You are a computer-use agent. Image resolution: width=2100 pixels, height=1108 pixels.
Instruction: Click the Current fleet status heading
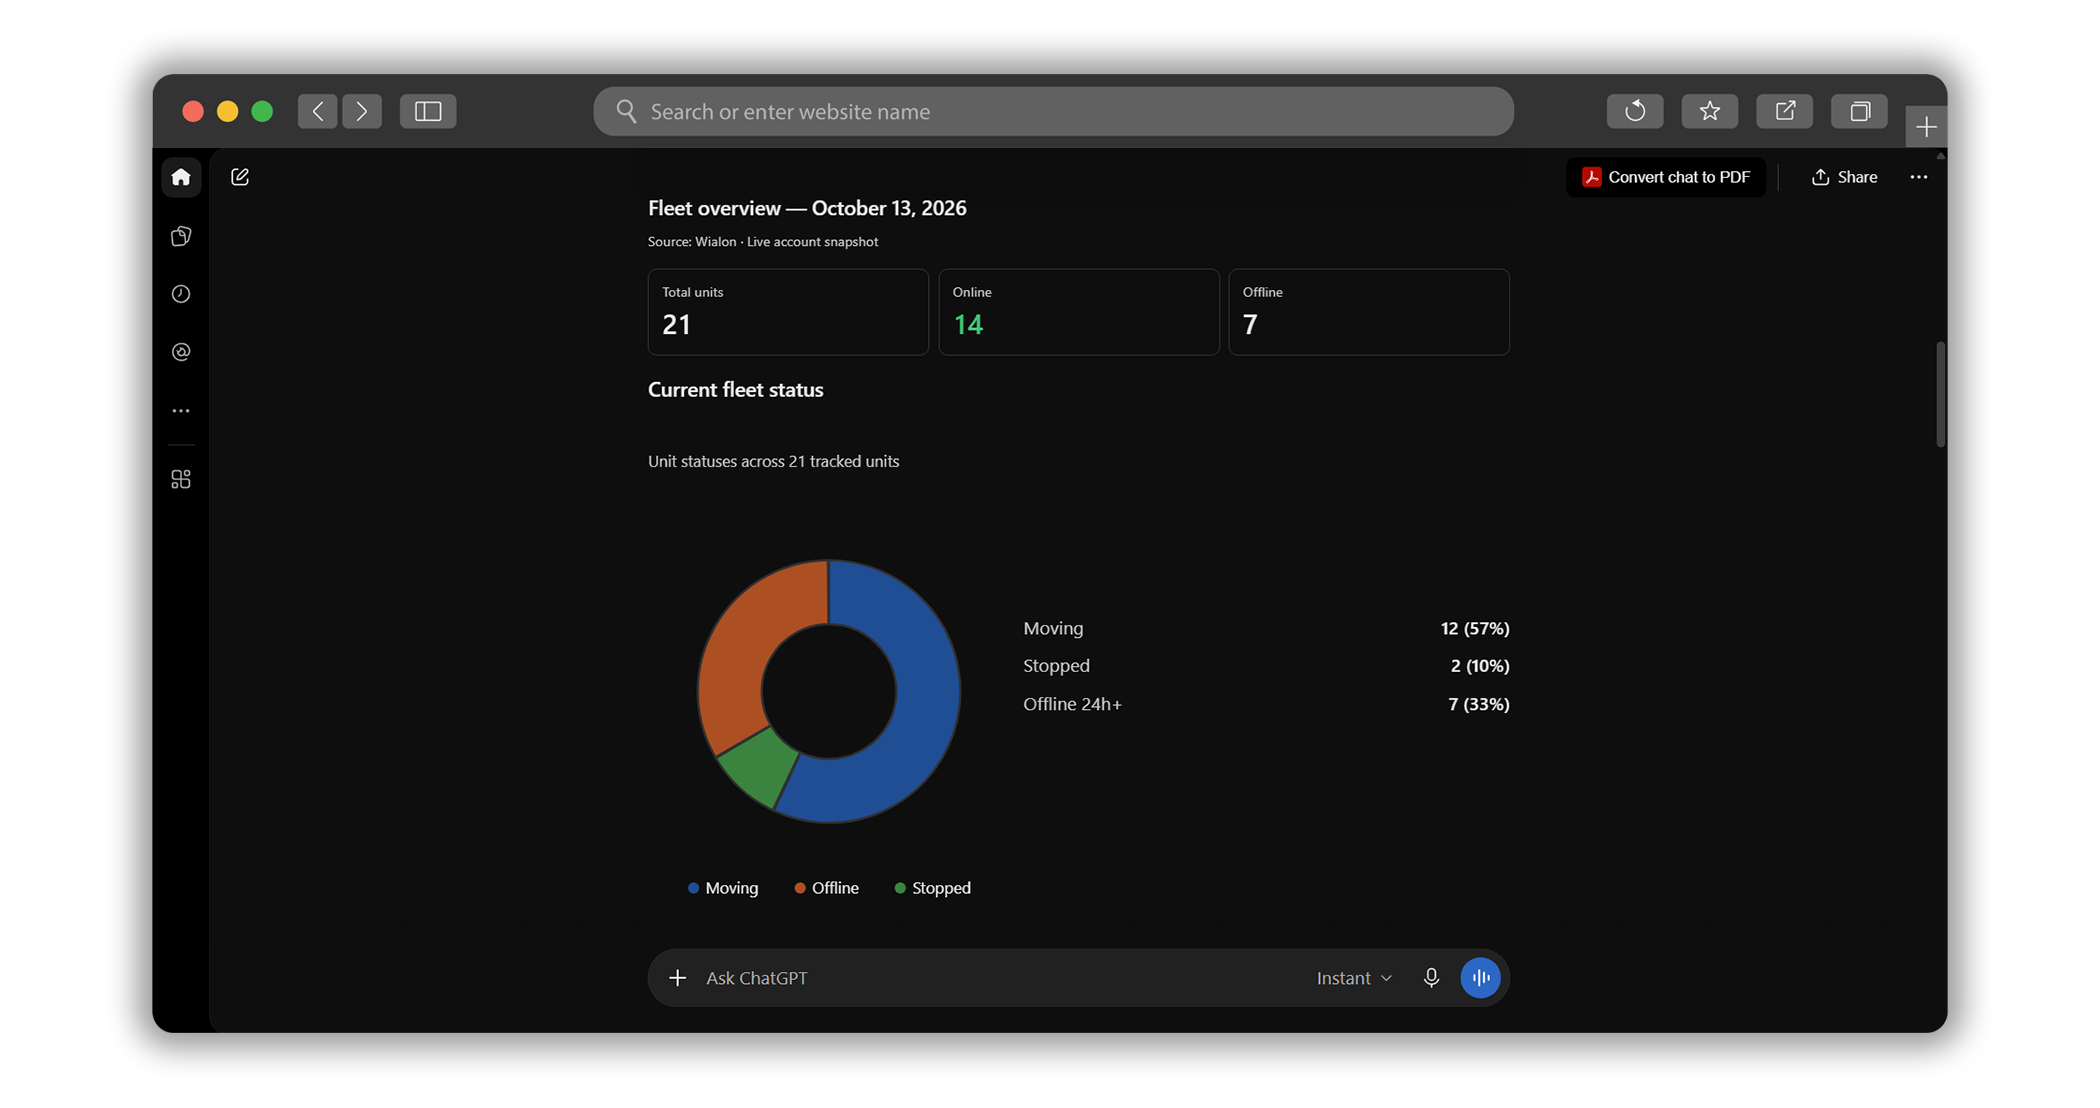click(x=736, y=390)
